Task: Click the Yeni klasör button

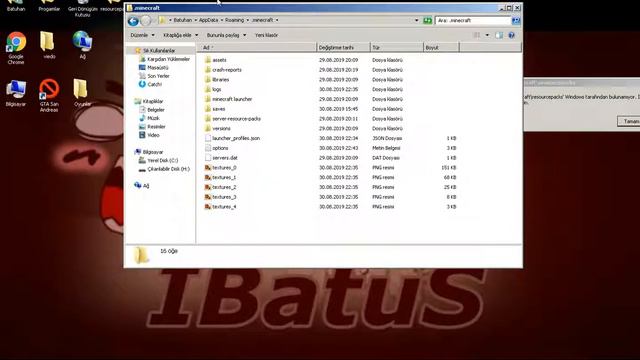Action: coord(266,36)
